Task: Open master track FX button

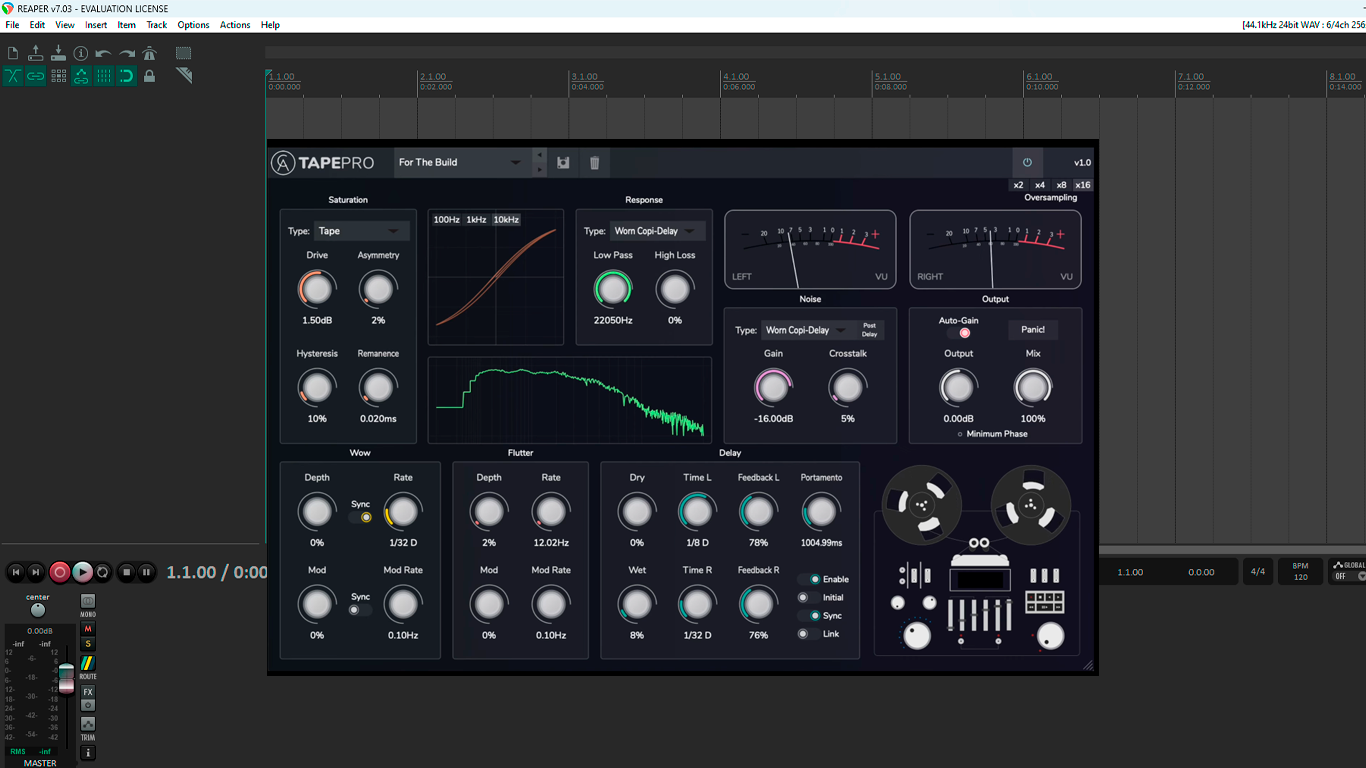Action: coord(88,692)
